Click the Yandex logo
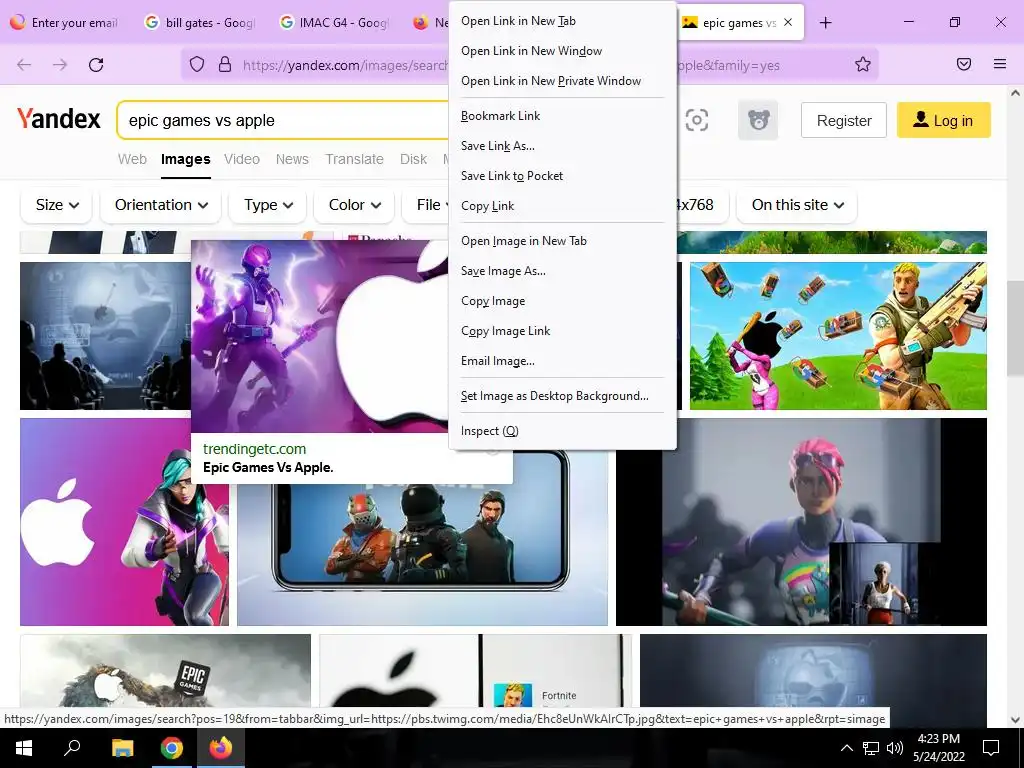The image size is (1024, 768). [x=59, y=119]
